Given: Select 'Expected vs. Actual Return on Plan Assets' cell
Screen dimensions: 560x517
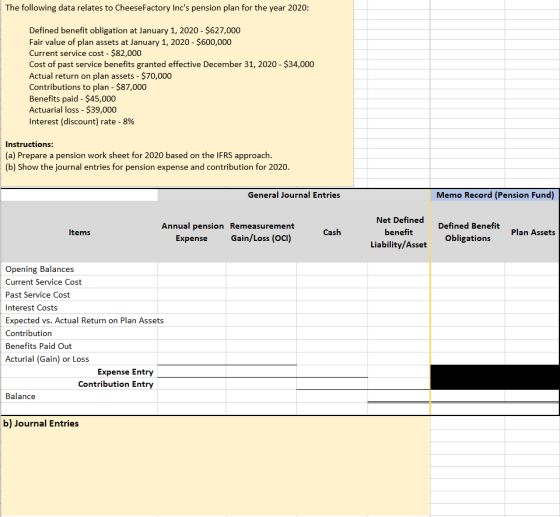Looking at the screenshot, I should point(84,320).
